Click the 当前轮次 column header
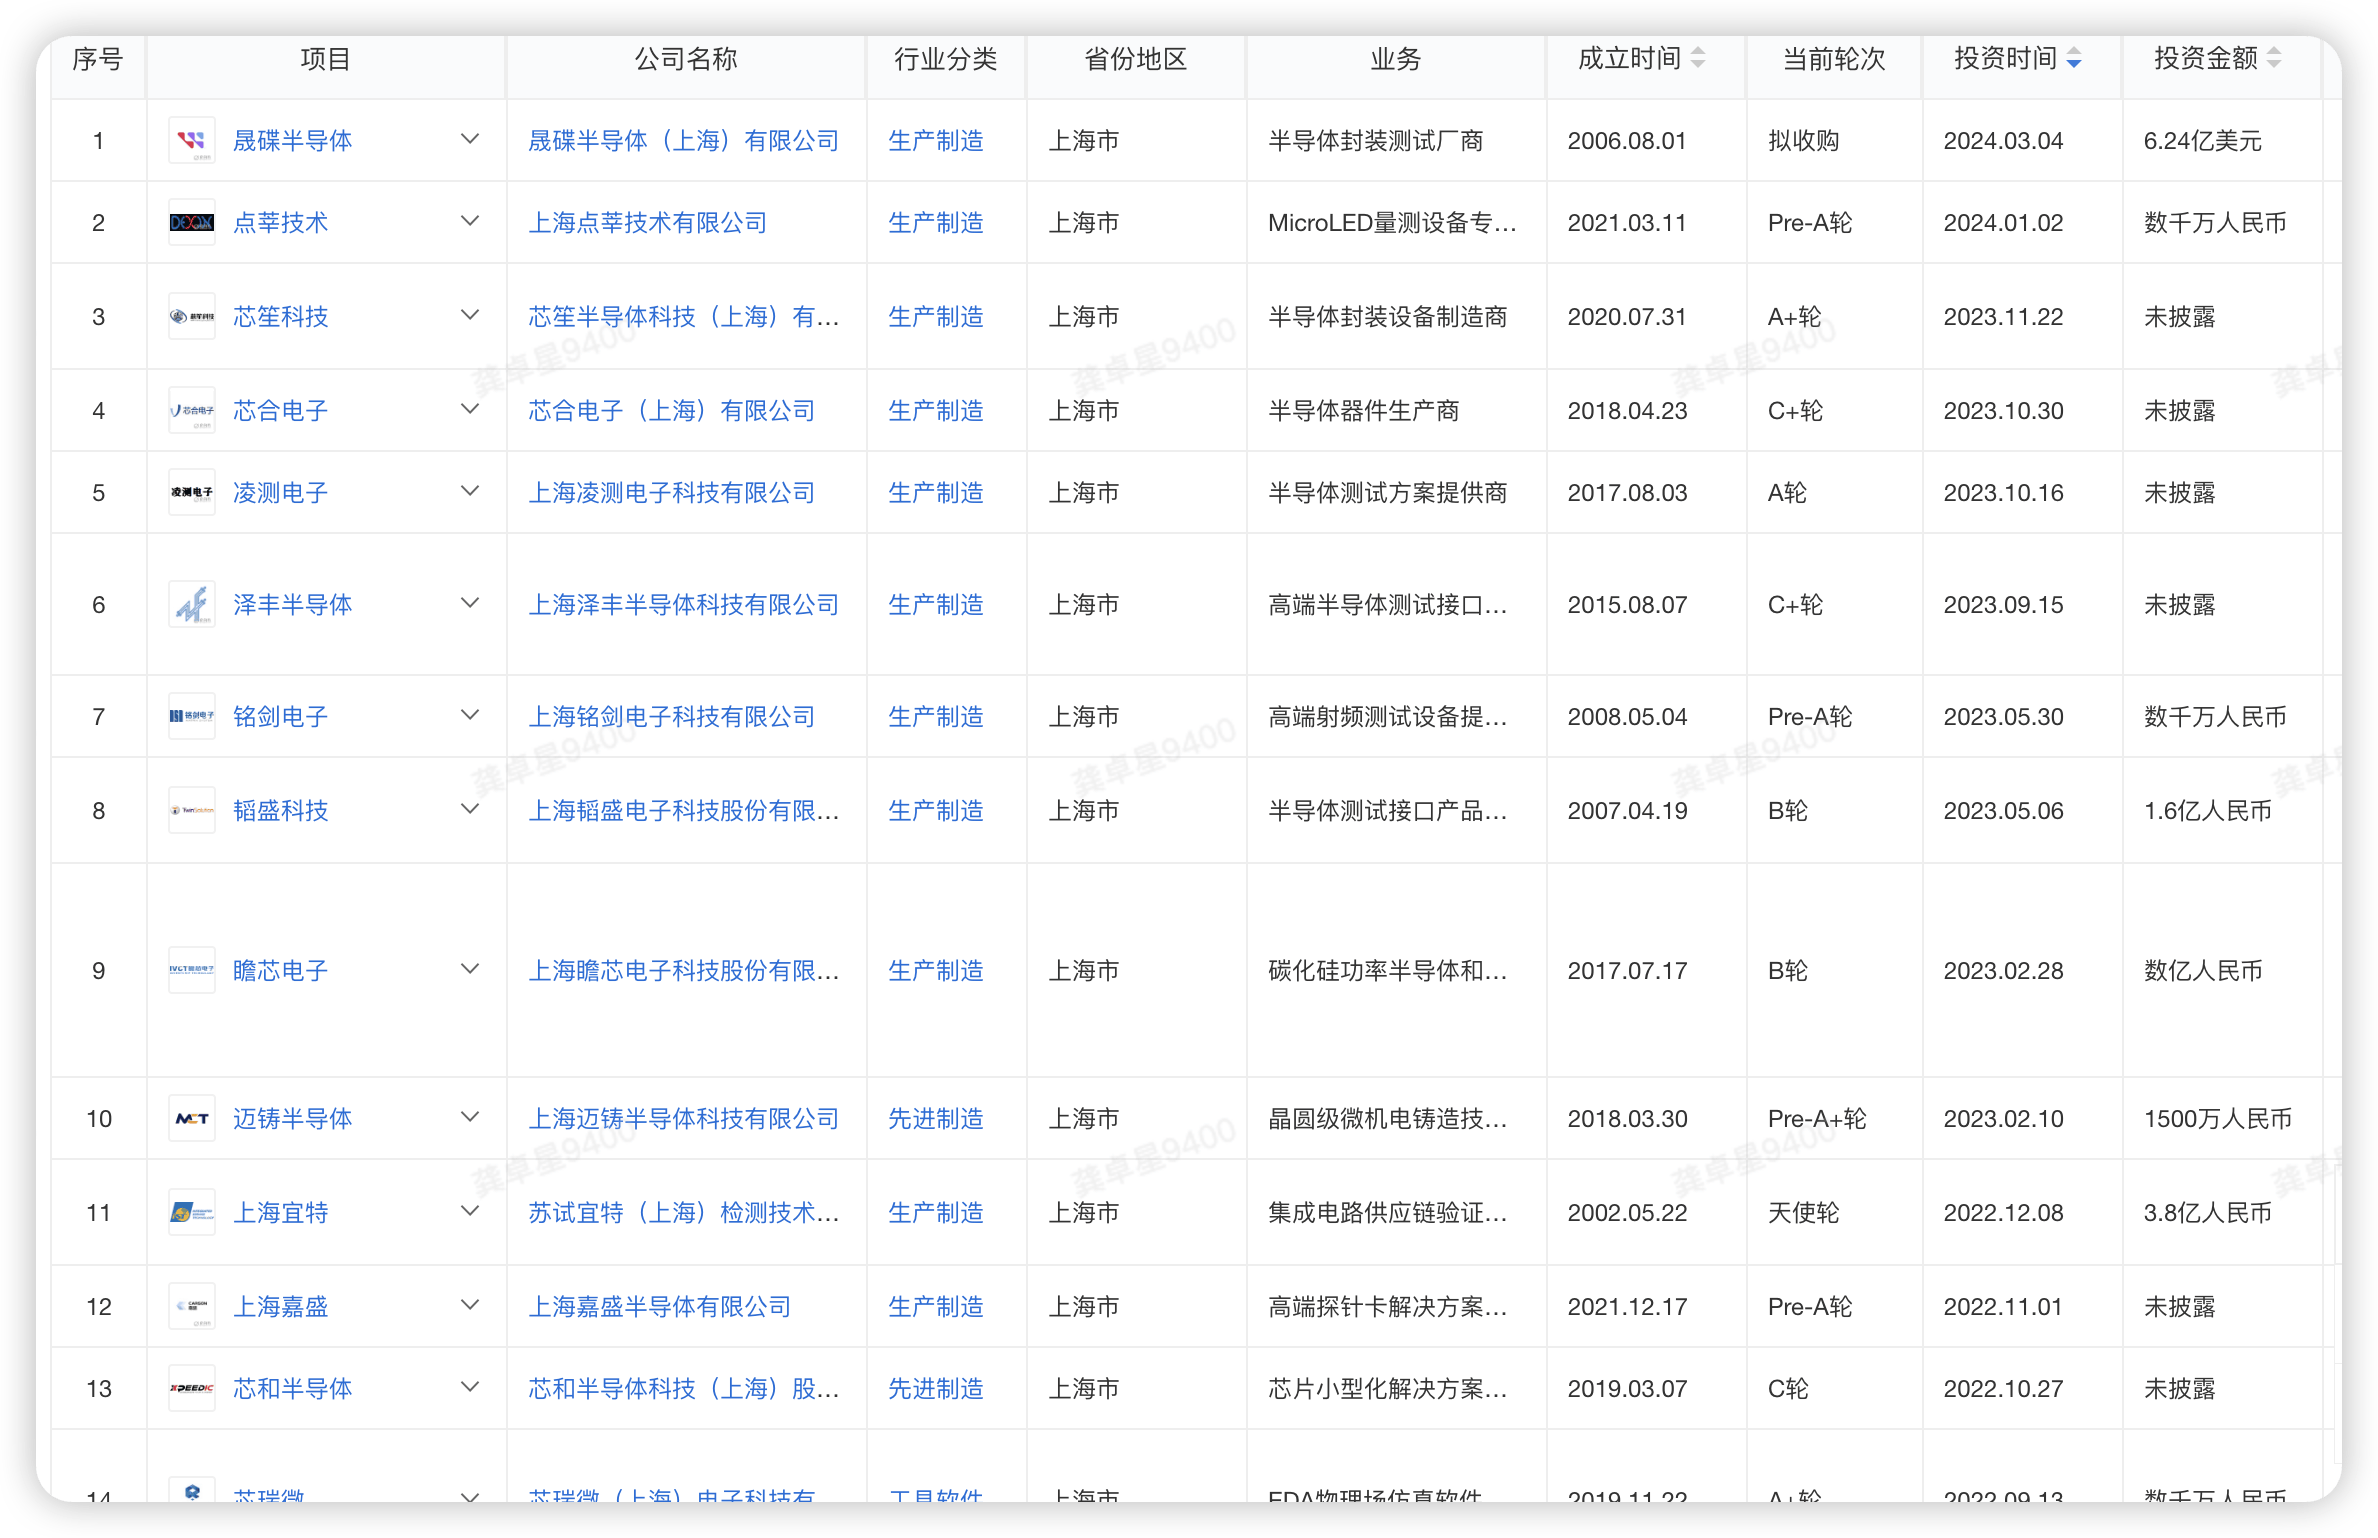This screenshot has height=1538, width=2378. [1834, 59]
